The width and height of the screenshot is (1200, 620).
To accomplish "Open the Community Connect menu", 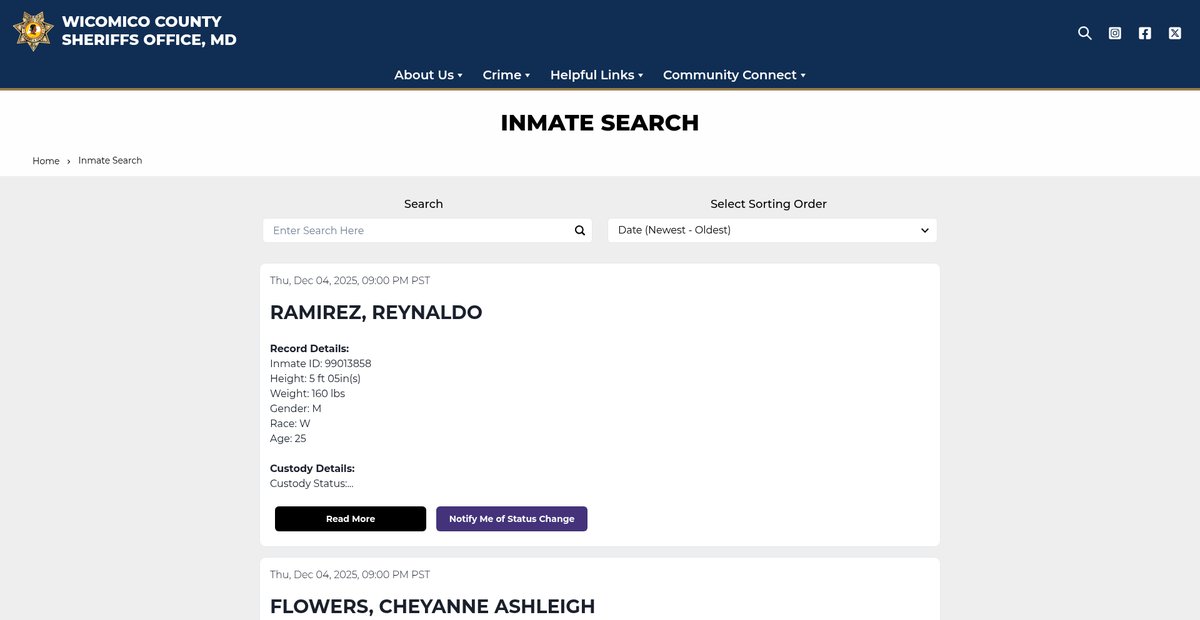I will pyautogui.click(x=734, y=75).
